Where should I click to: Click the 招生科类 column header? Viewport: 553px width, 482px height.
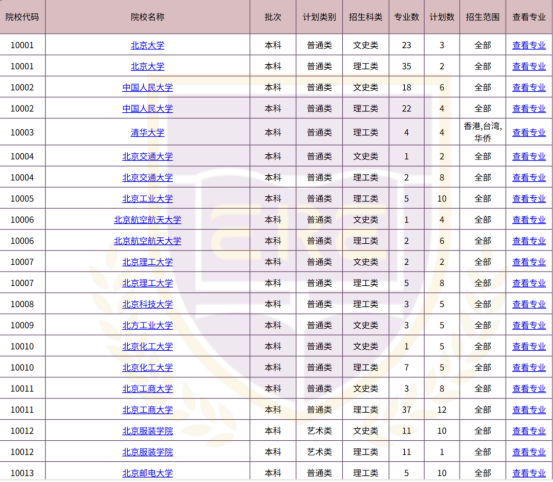365,17
